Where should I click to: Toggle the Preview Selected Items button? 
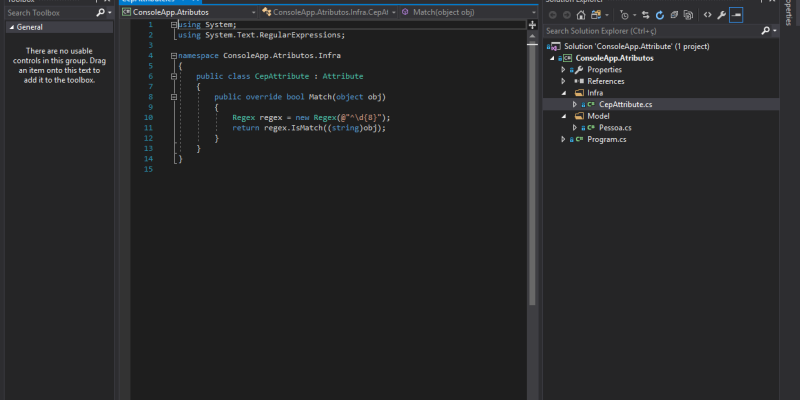coord(736,15)
